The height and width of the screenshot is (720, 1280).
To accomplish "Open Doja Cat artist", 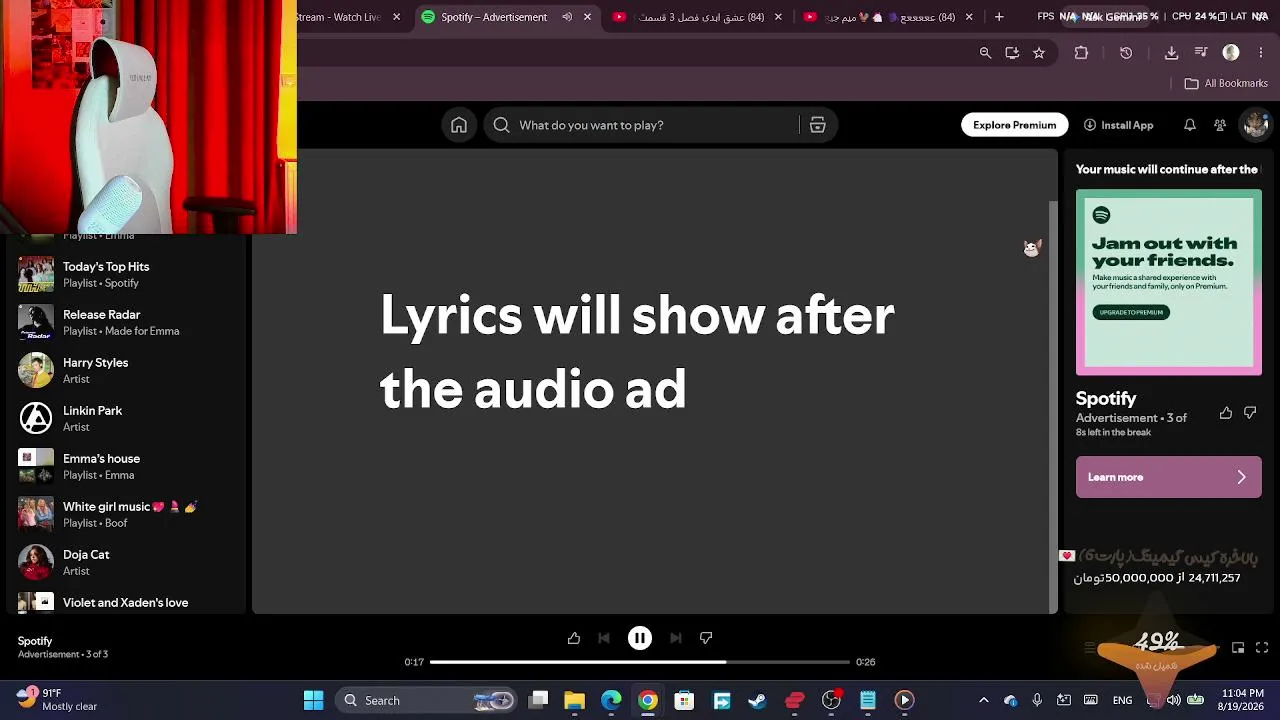I will click(124, 562).
